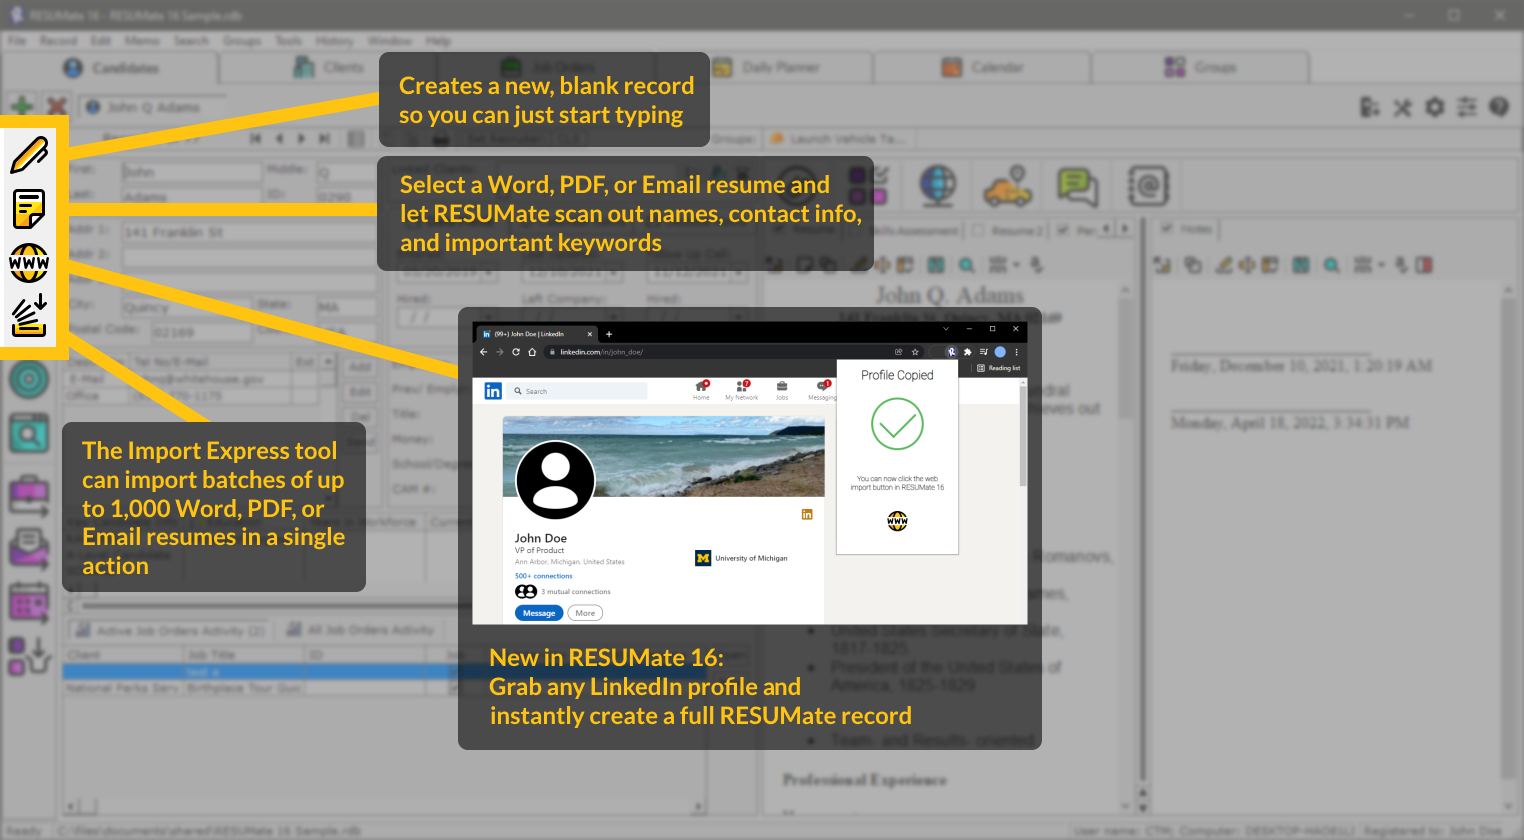
Task: Click note date Friday, December 10, 2021
Action: [x=1300, y=366]
